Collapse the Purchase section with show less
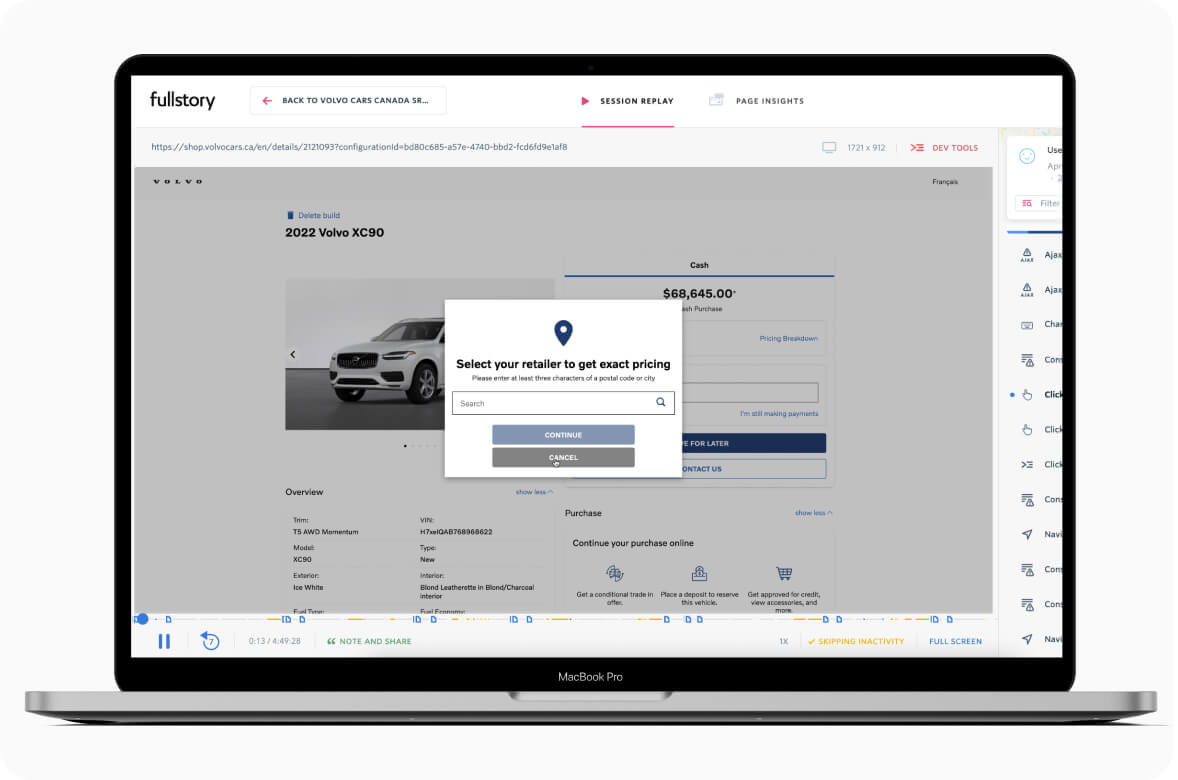Viewport: 1178px width, 780px height. 814,513
